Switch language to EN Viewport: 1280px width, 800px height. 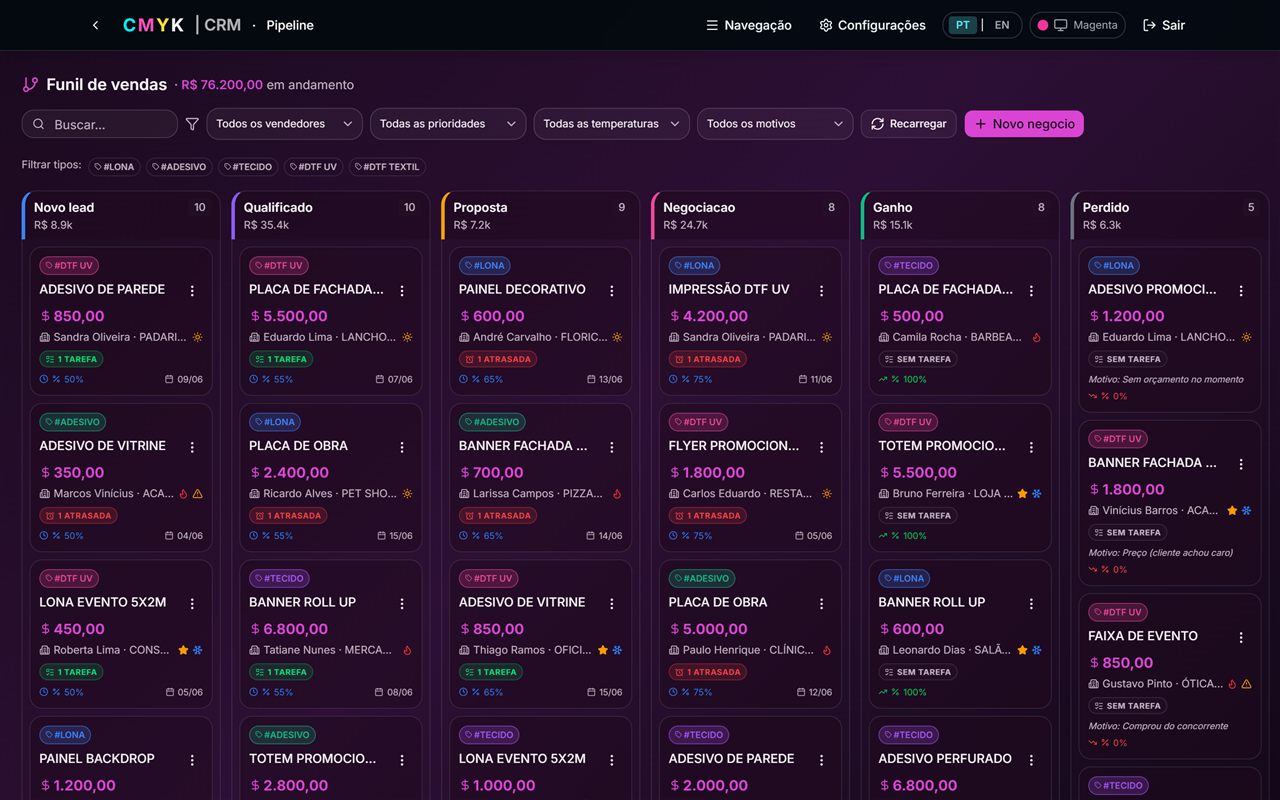pos(1002,25)
